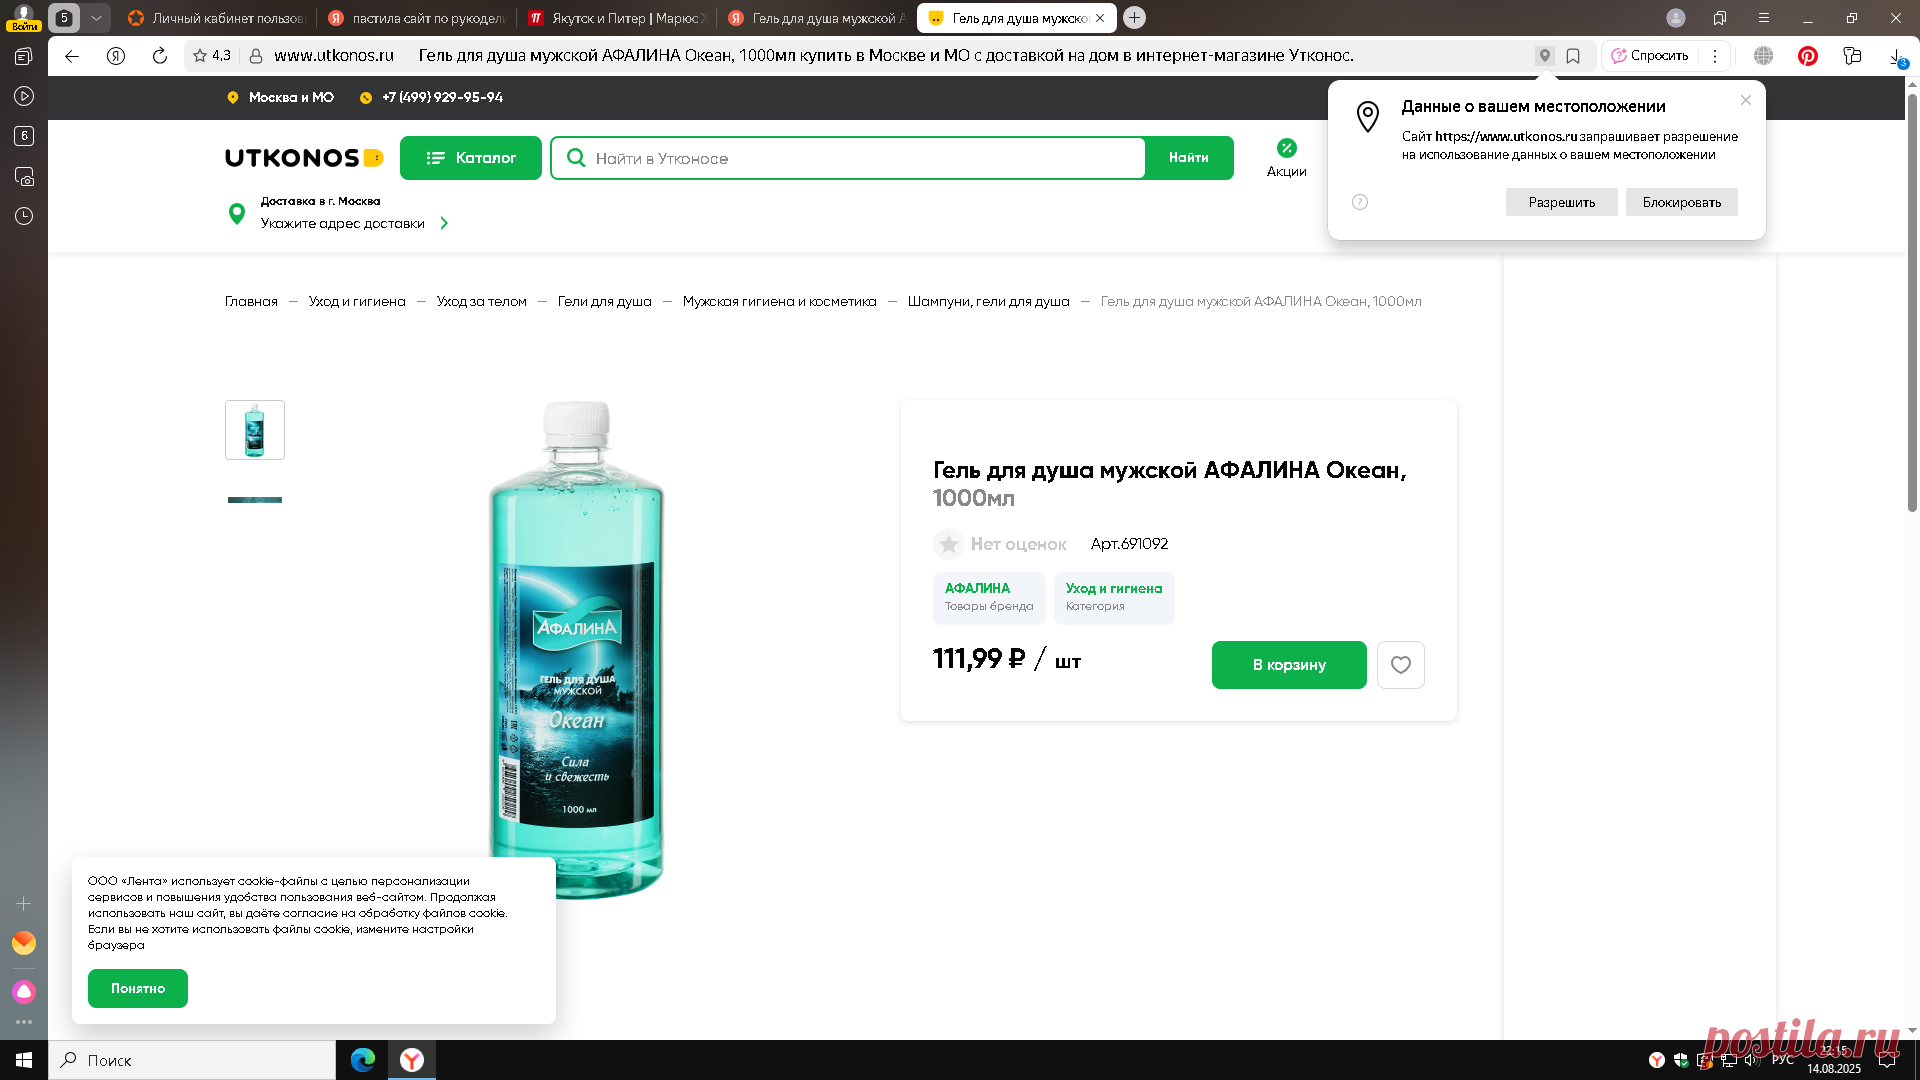Bookmark this page with the flag icon

pyautogui.click(x=1573, y=56)
